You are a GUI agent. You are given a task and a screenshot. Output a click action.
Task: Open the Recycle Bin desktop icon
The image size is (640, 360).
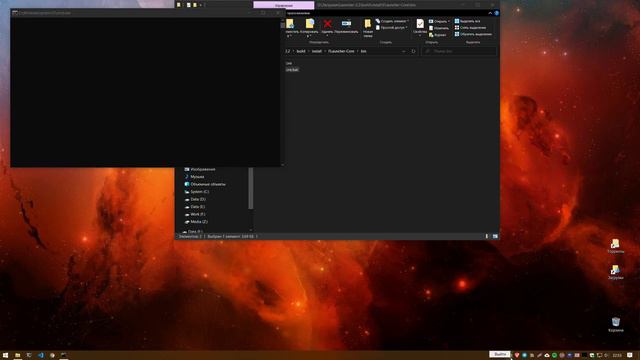point(616,322)
